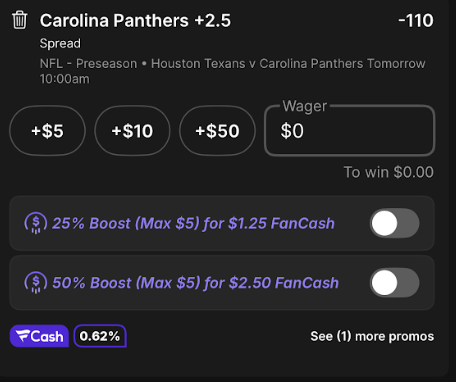Click the coin icon beside 50% Boost

[36, 283]
